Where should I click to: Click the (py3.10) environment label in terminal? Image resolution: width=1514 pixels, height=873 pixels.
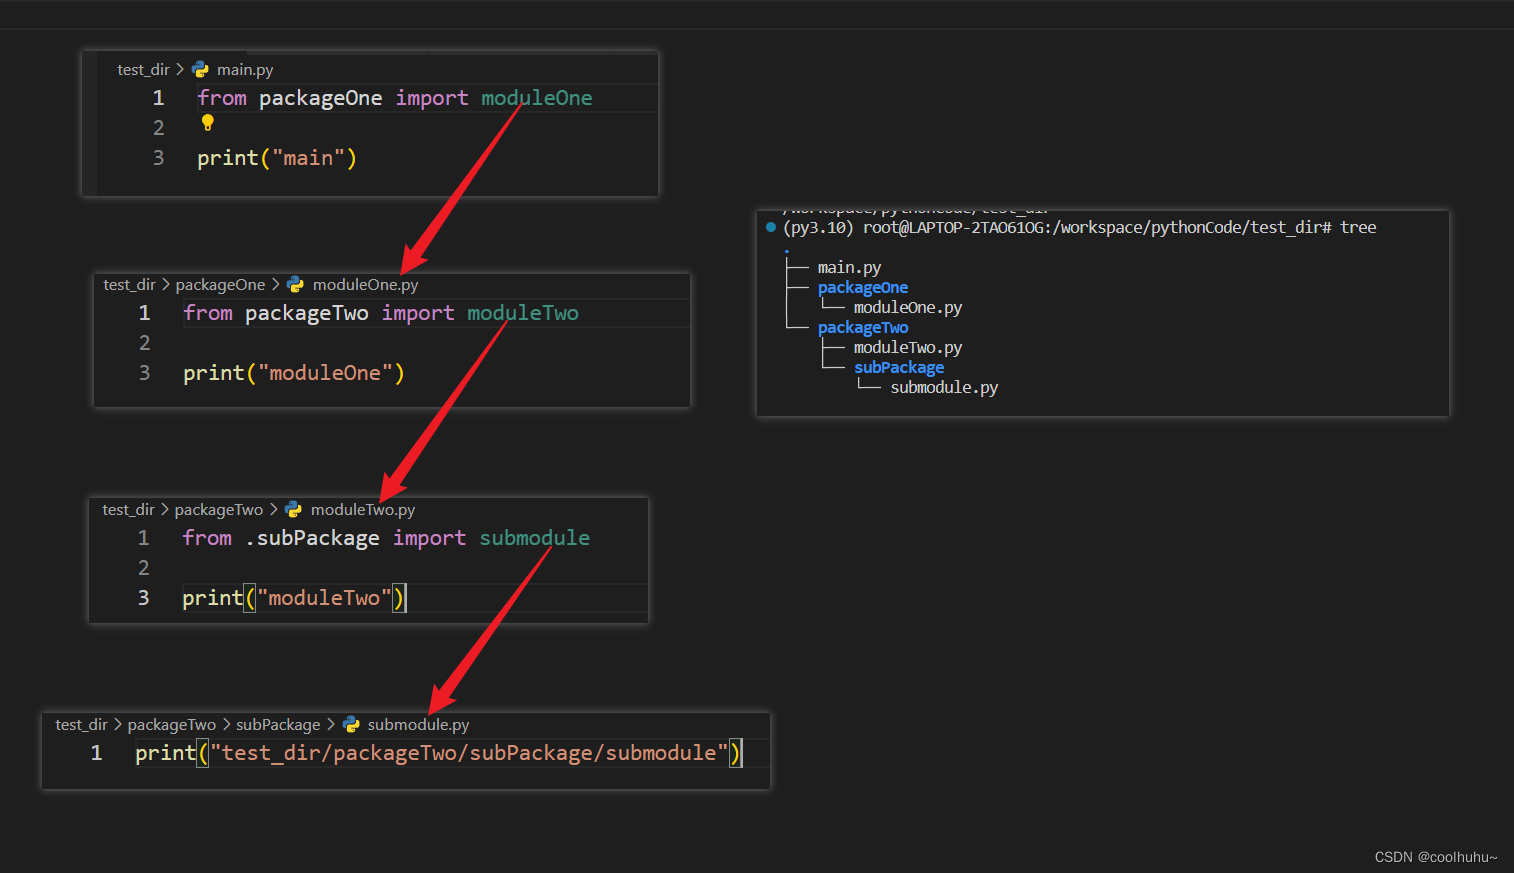(x=818, y=227)
